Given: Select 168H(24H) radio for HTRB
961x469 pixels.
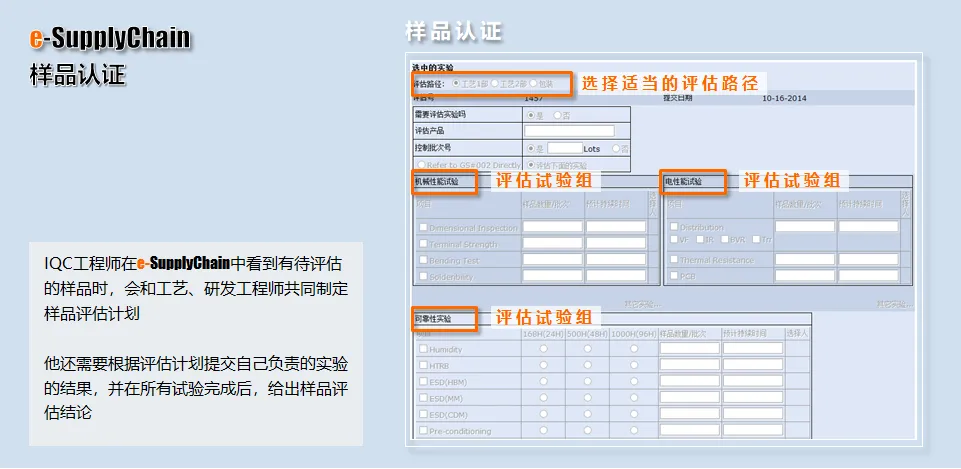Looking at the screenshot, I should coord(543,365).
